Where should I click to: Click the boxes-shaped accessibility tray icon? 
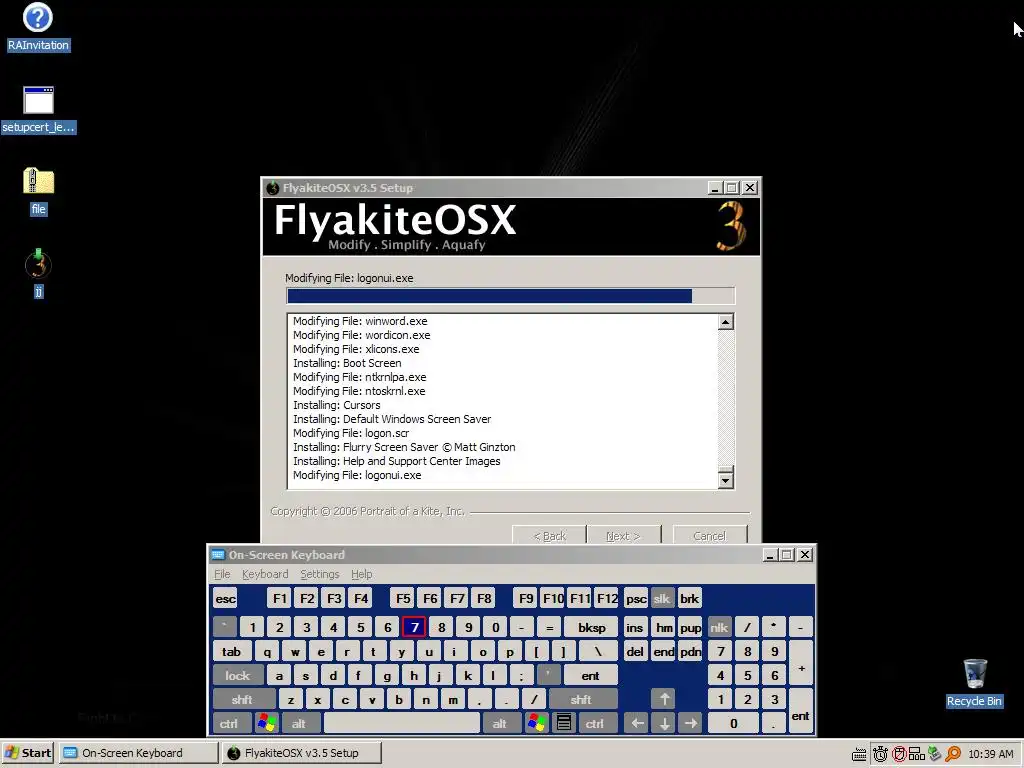[917, 754]
